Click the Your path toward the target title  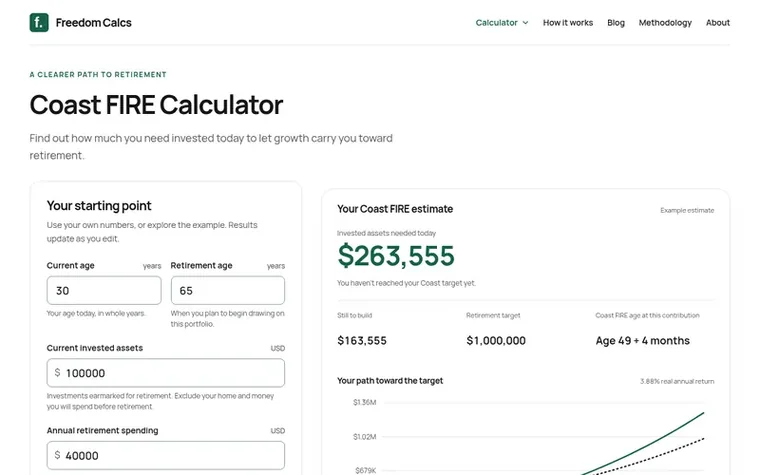tap(390, 381)
